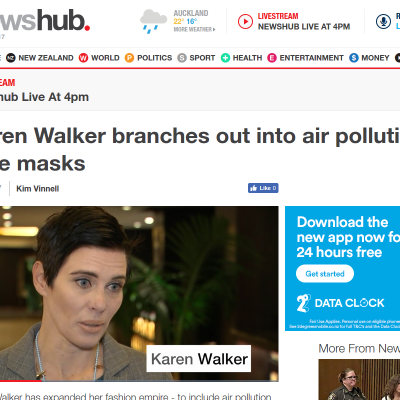Open author Kim Vinnell's page

pyautogui.click(x=38, y=189)
